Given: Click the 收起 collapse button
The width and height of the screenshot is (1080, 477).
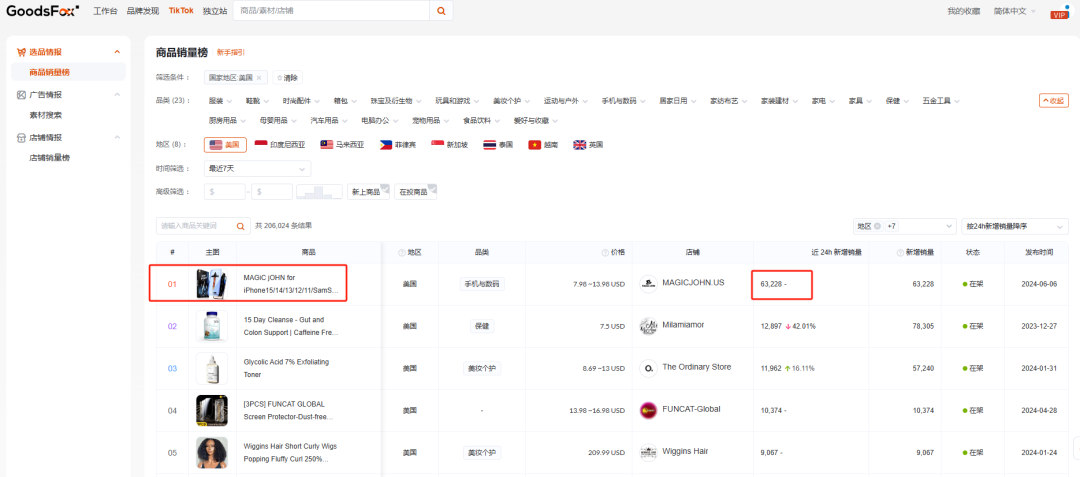Looking at the screenshot, I should 1053,100.
